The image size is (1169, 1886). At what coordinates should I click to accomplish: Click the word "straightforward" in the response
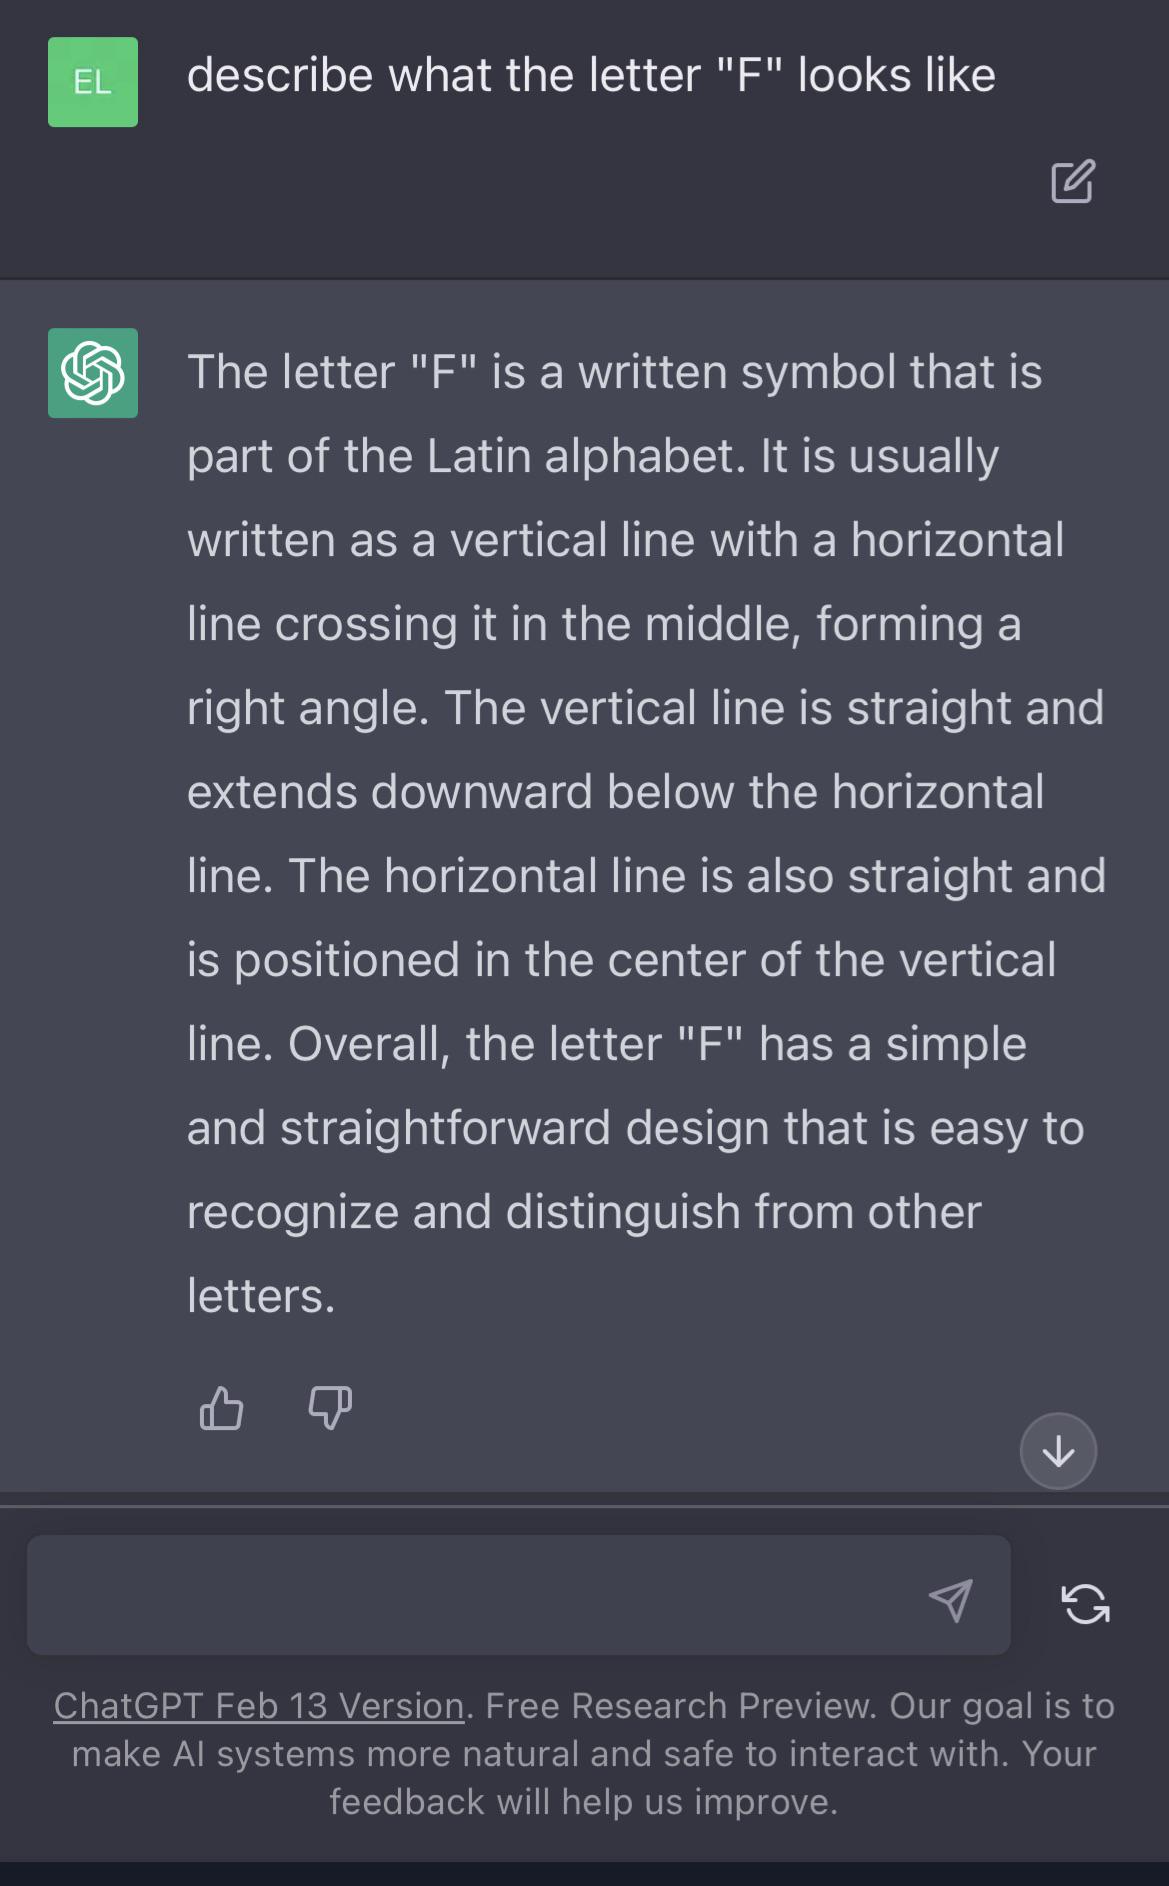(446, 1128)
